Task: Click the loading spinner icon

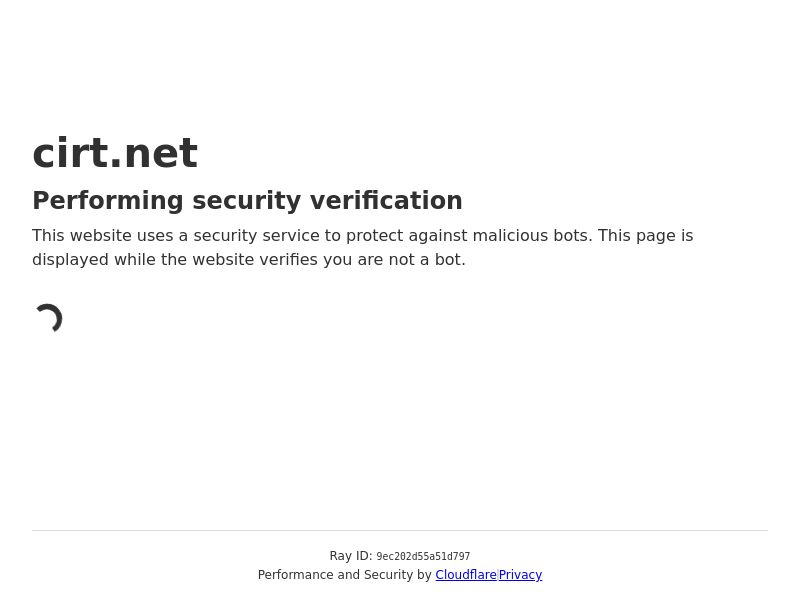Action: click(48, 318)
